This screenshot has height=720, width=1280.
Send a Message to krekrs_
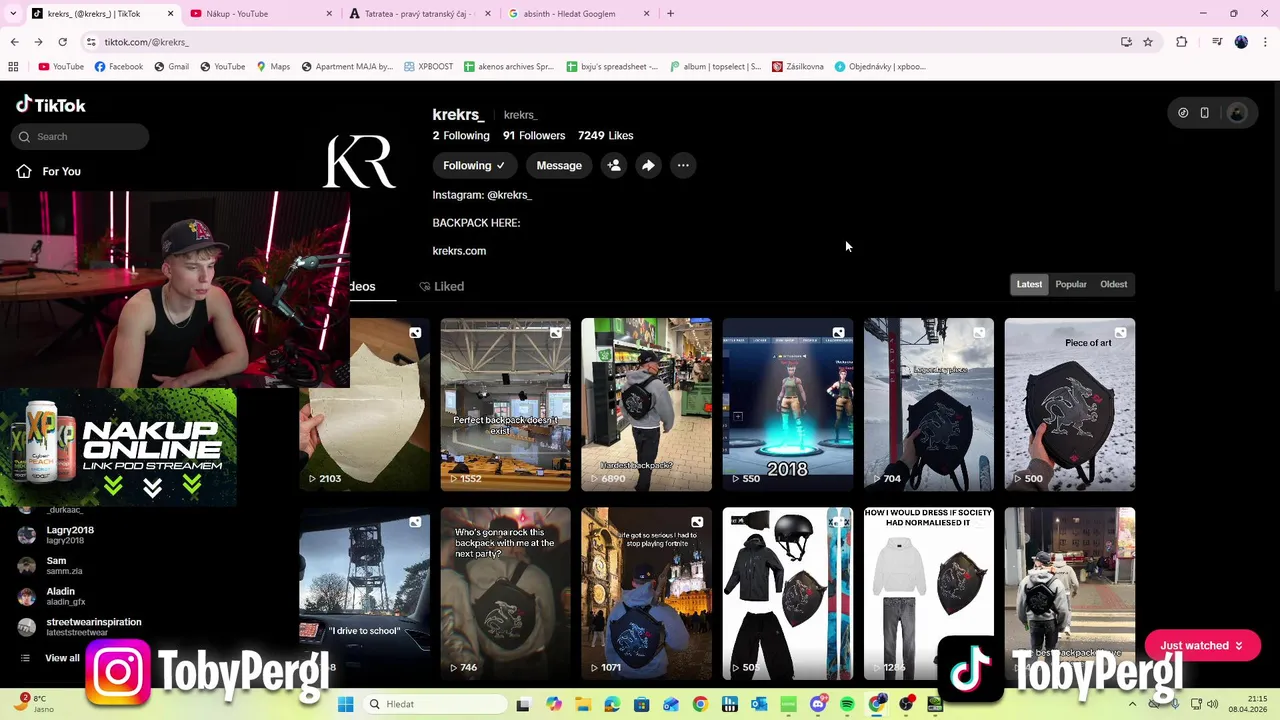point(559,165)
